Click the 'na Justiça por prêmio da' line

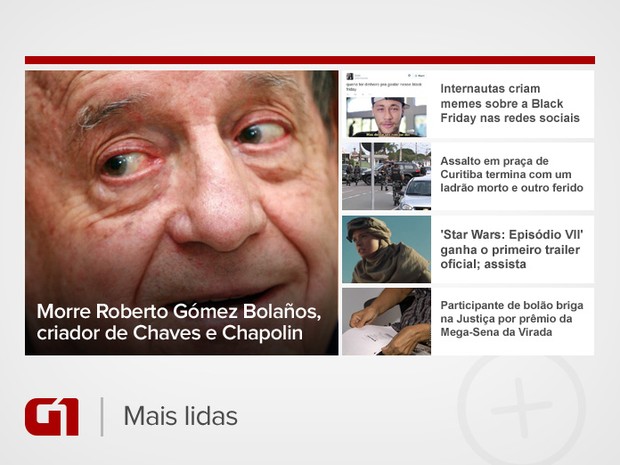pyautogui.click(x=506, y=319)
